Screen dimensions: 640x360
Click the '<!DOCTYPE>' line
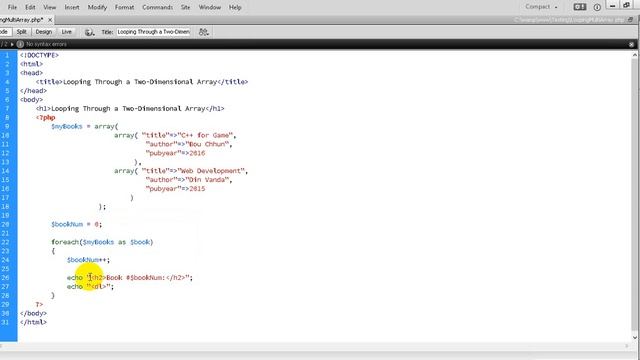click(39, 55)
